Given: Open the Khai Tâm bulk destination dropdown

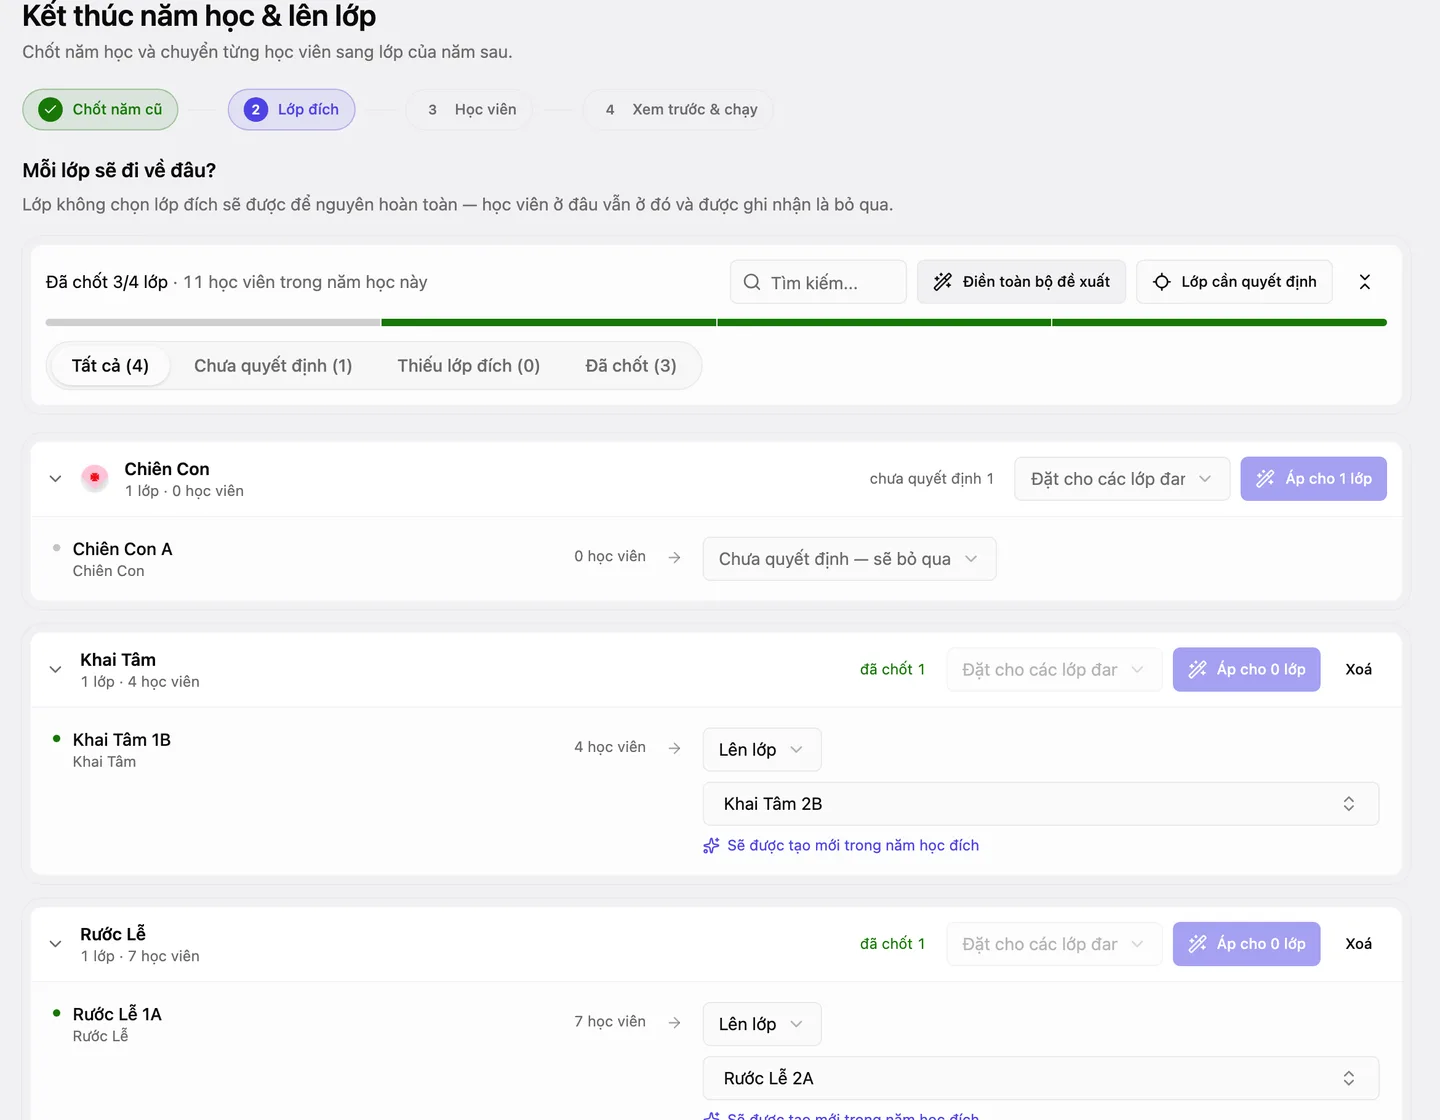Looking at the screenshot, I should tap(1054, 670).
